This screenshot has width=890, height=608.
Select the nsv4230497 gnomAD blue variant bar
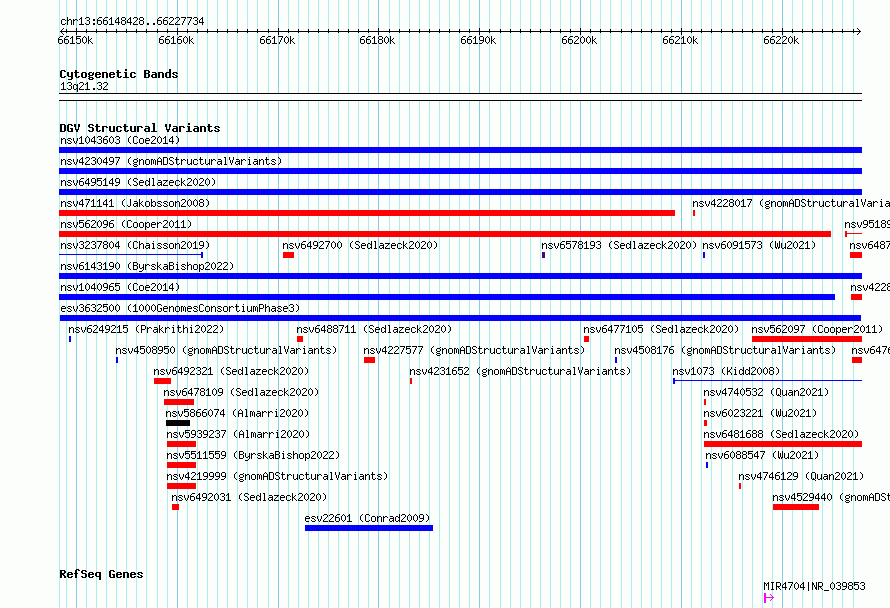tap(460, 171)
